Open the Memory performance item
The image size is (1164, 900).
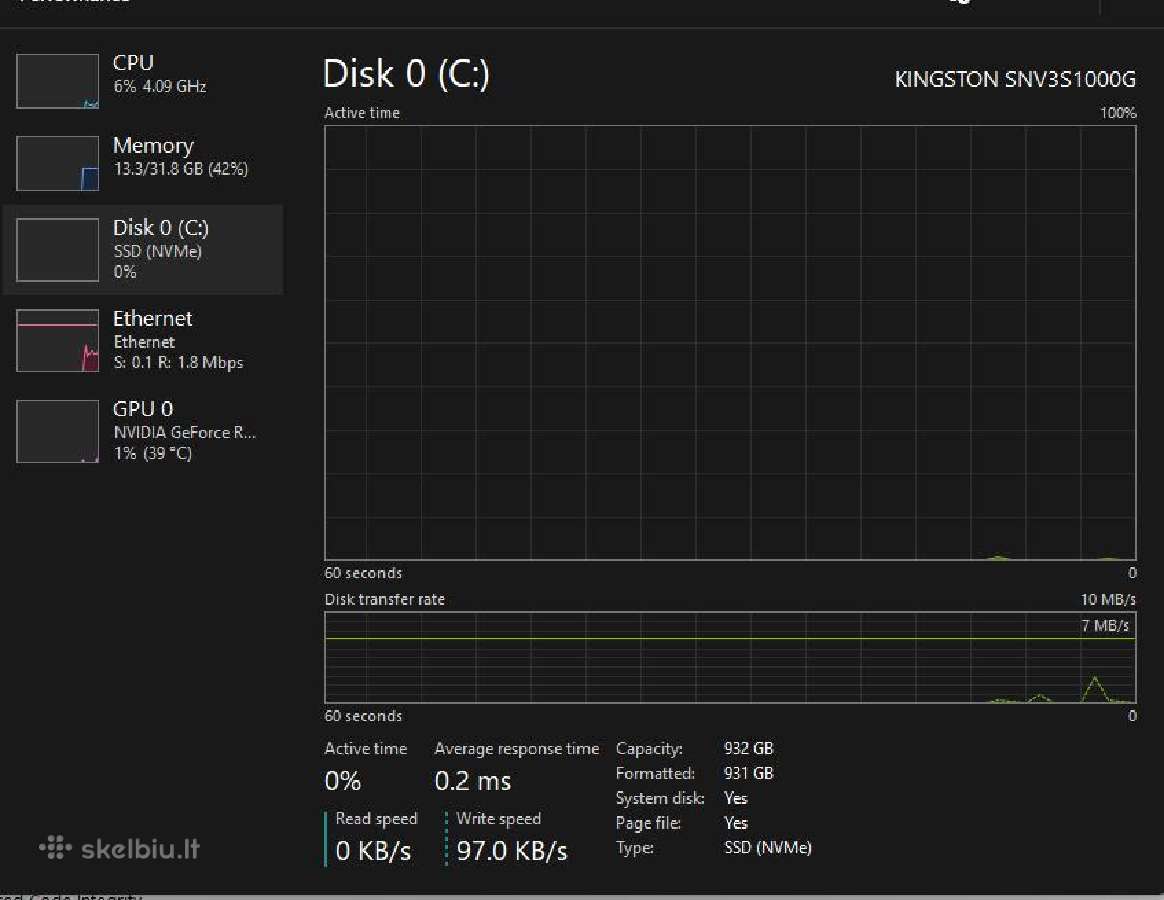(143, 163)
